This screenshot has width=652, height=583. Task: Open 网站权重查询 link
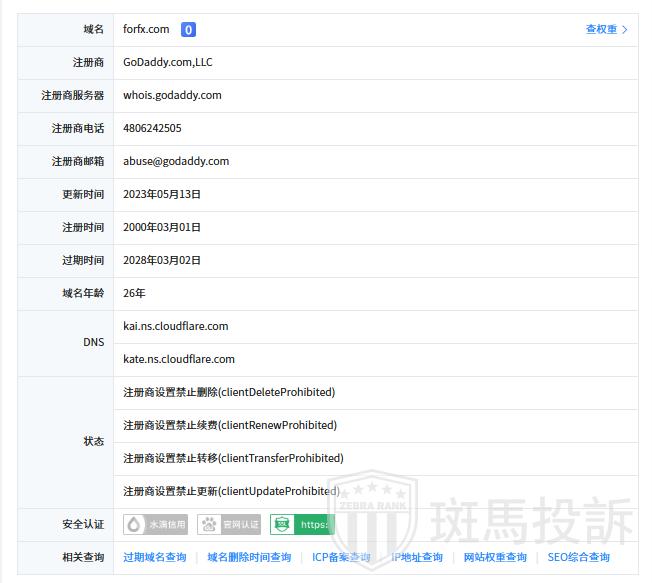(495, 557)
